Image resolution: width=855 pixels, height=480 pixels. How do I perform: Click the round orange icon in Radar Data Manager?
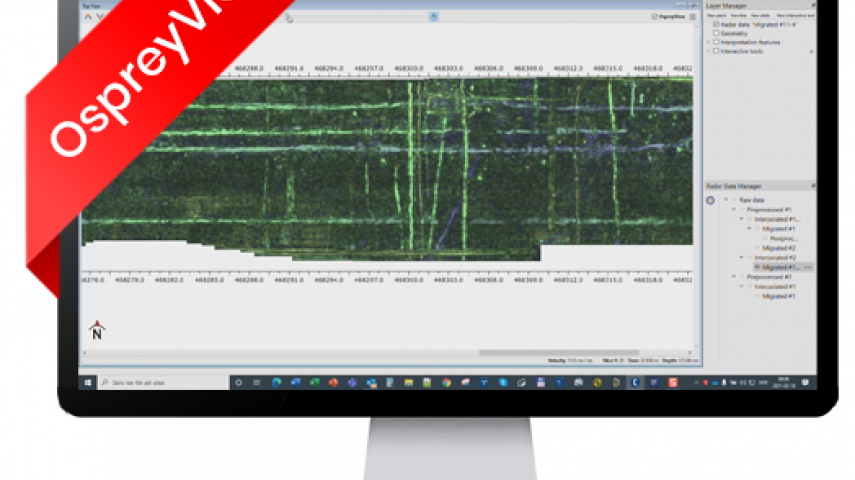[x=710, y=200]
